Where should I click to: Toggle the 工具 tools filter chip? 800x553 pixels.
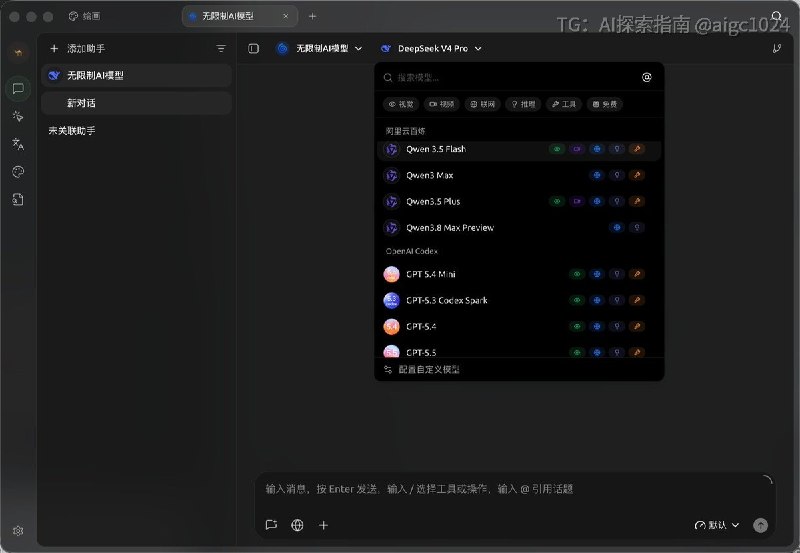tap(564, 104)
